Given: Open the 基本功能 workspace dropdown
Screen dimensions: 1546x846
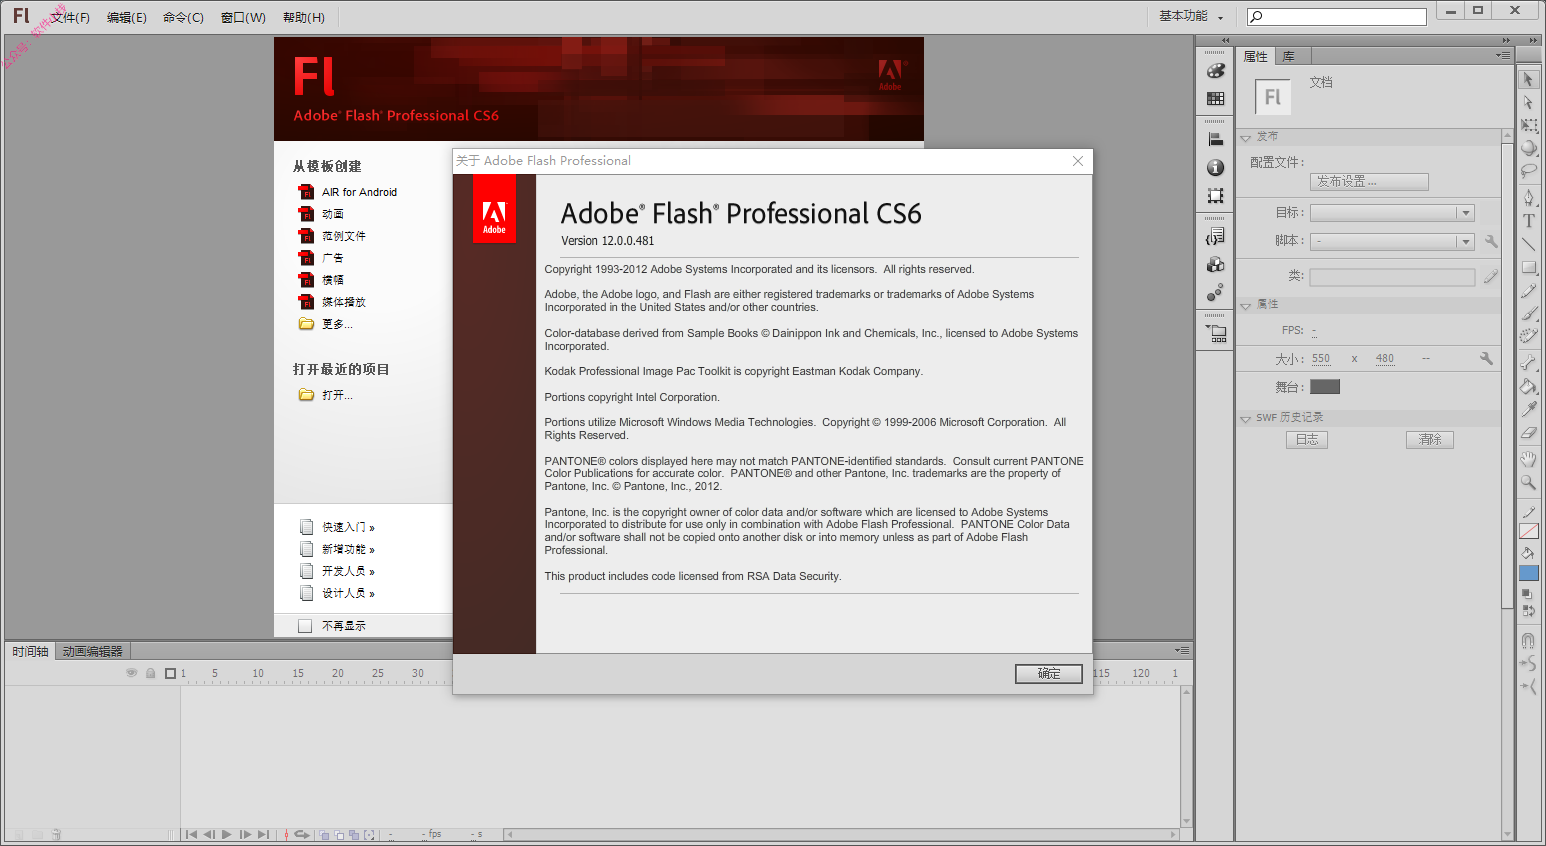Looking at the screenshot, I should pos(1191,16).
